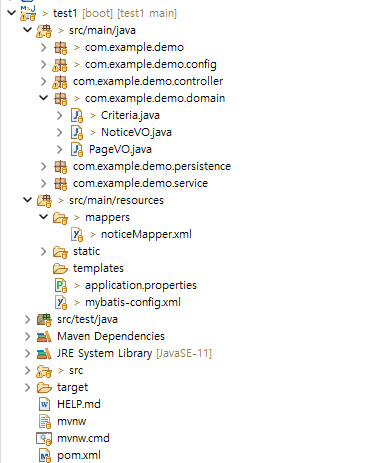Click the com.example.demo.service package icon
This screenshot has height=463, width=369.
pyautogui.click(x=61, y=184)
